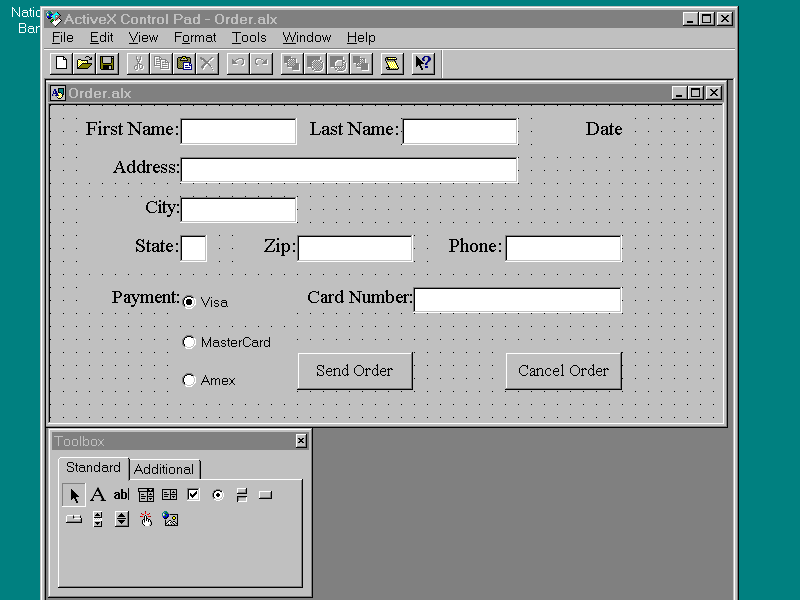Choose the CheckBox tool in Toolbox
The width and height of the screenshot is (800, 600).
click(193, 495)
